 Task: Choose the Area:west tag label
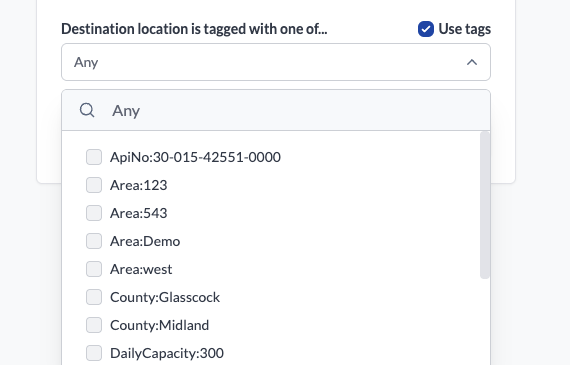click(x=141, y=269)
